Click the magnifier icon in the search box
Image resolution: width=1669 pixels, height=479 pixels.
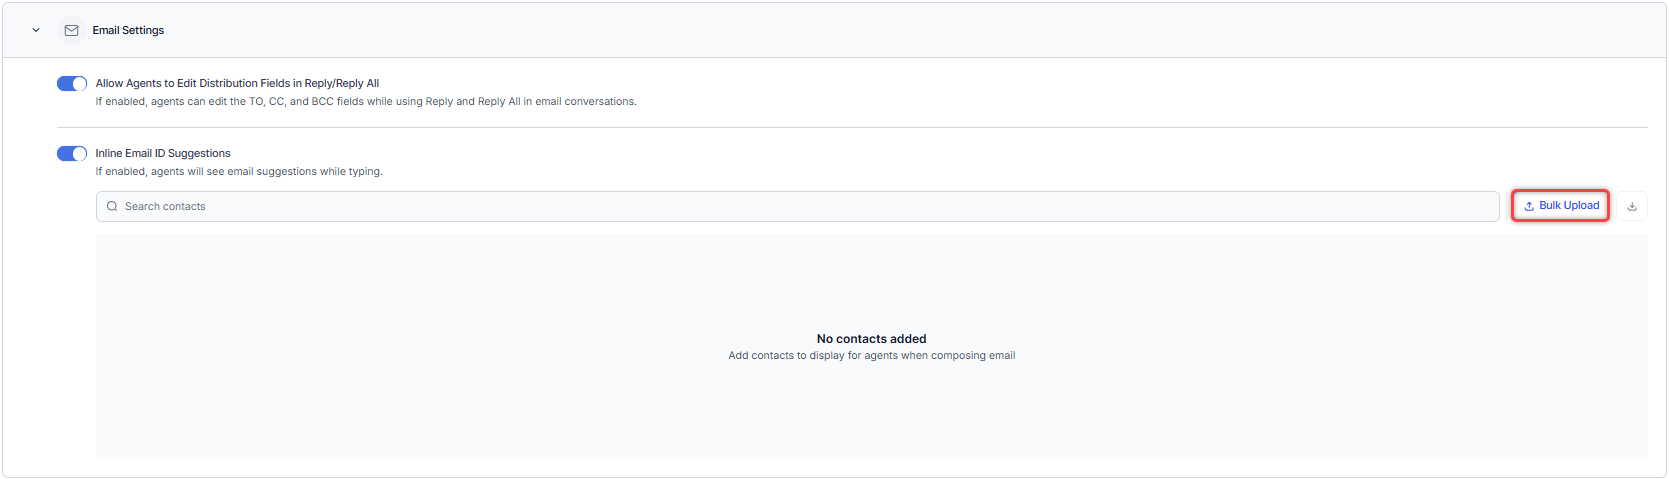112,206
